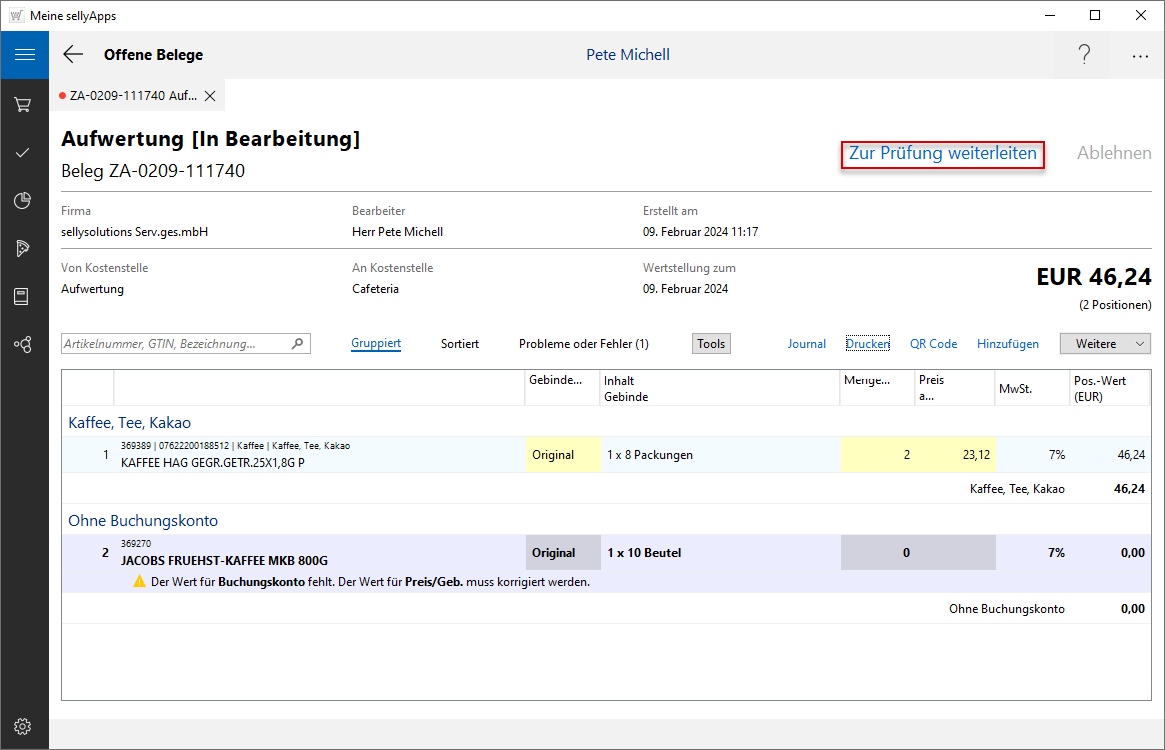1165x750 pixels.
Task: Click the article search input field
Action: [176, 344]
